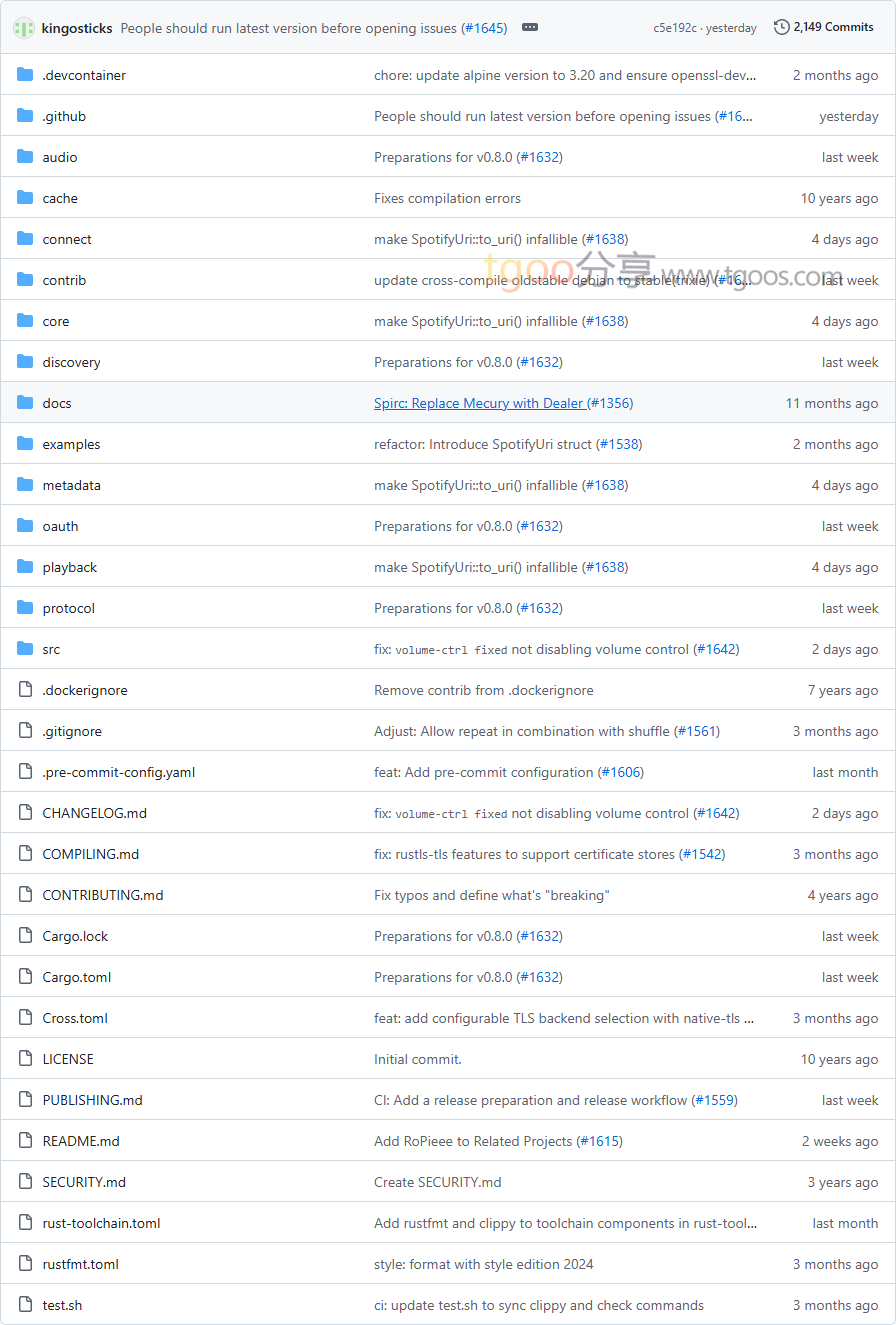This screenshot has height=1325, width=896.
Task: Open the docs folder
Action: pyautogui.click(x=57, y=403)
